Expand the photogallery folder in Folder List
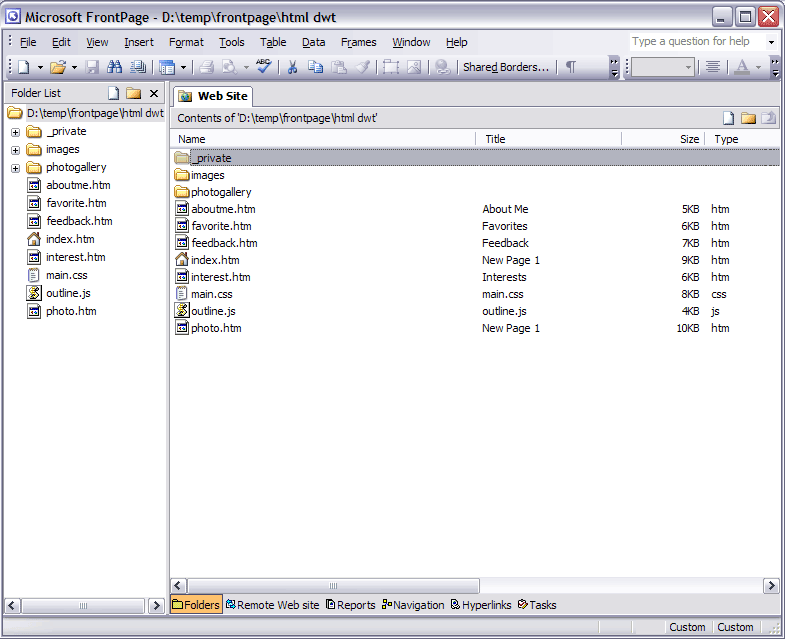785x639 pixels. 16,168
